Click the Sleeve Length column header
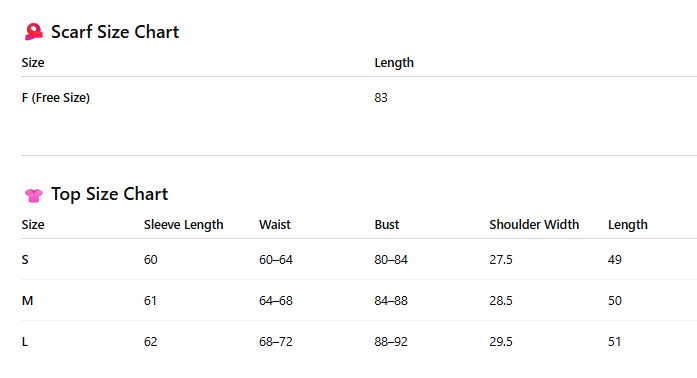697x378 pixels. click(x=183, y=225)
